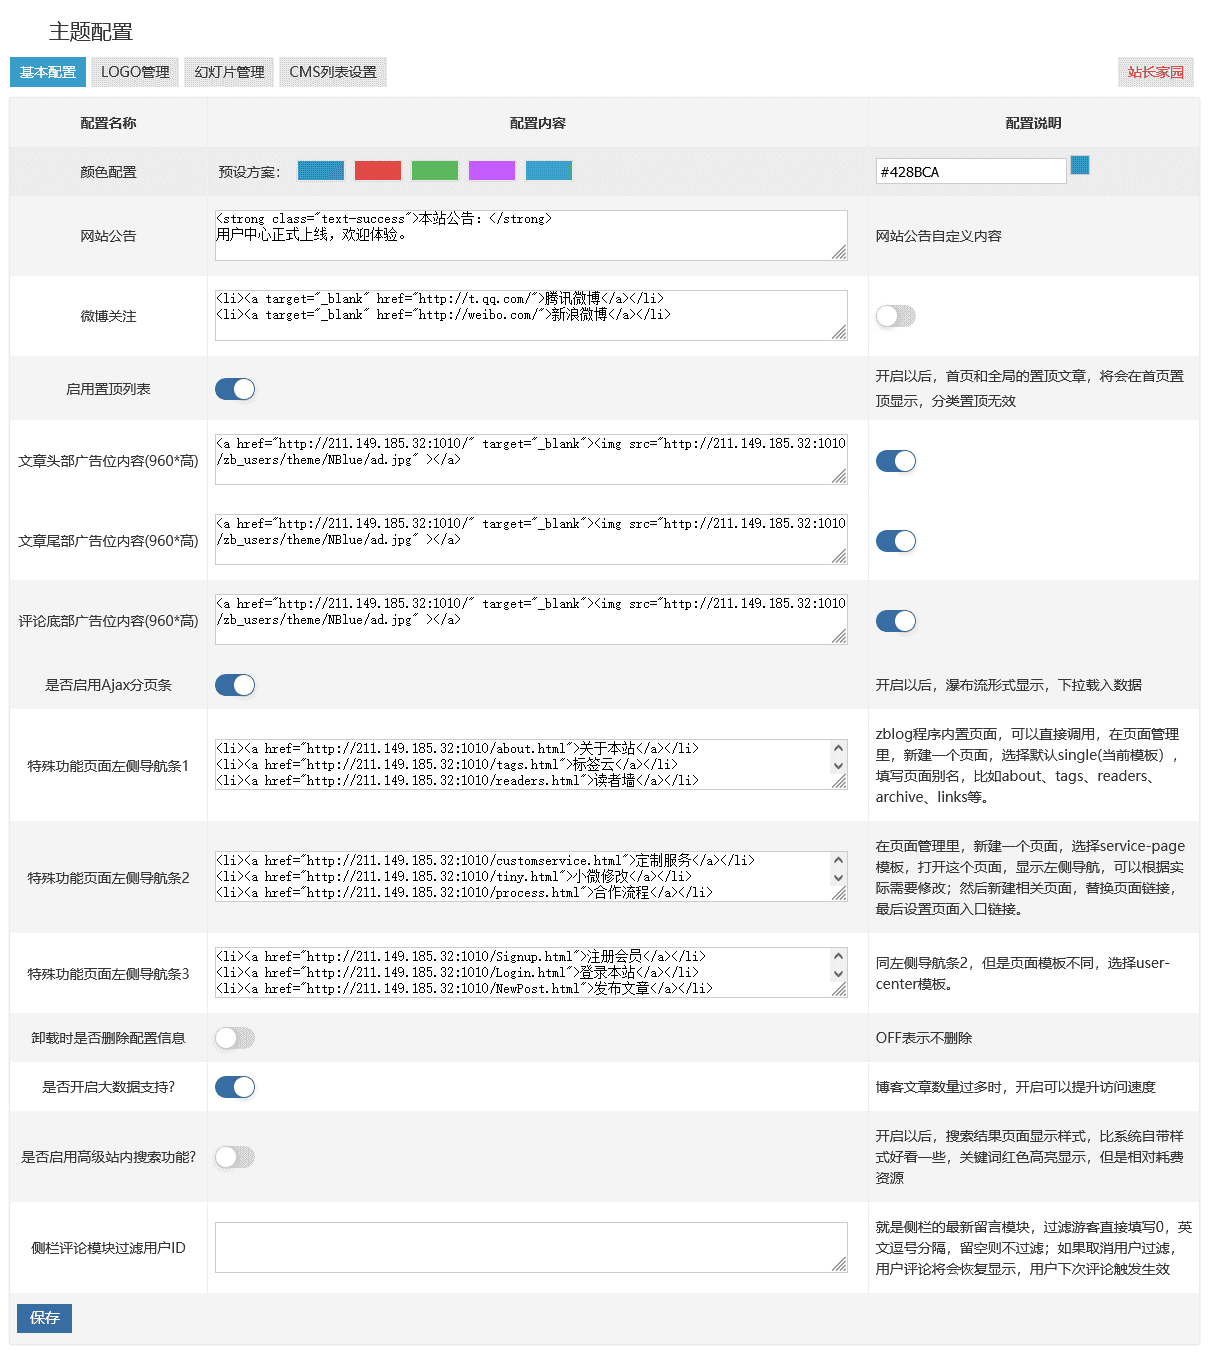The image size is (1209, 1368).
Task: Toggle the 评论底部广告位 switch
Action: (x=896, y=621)
